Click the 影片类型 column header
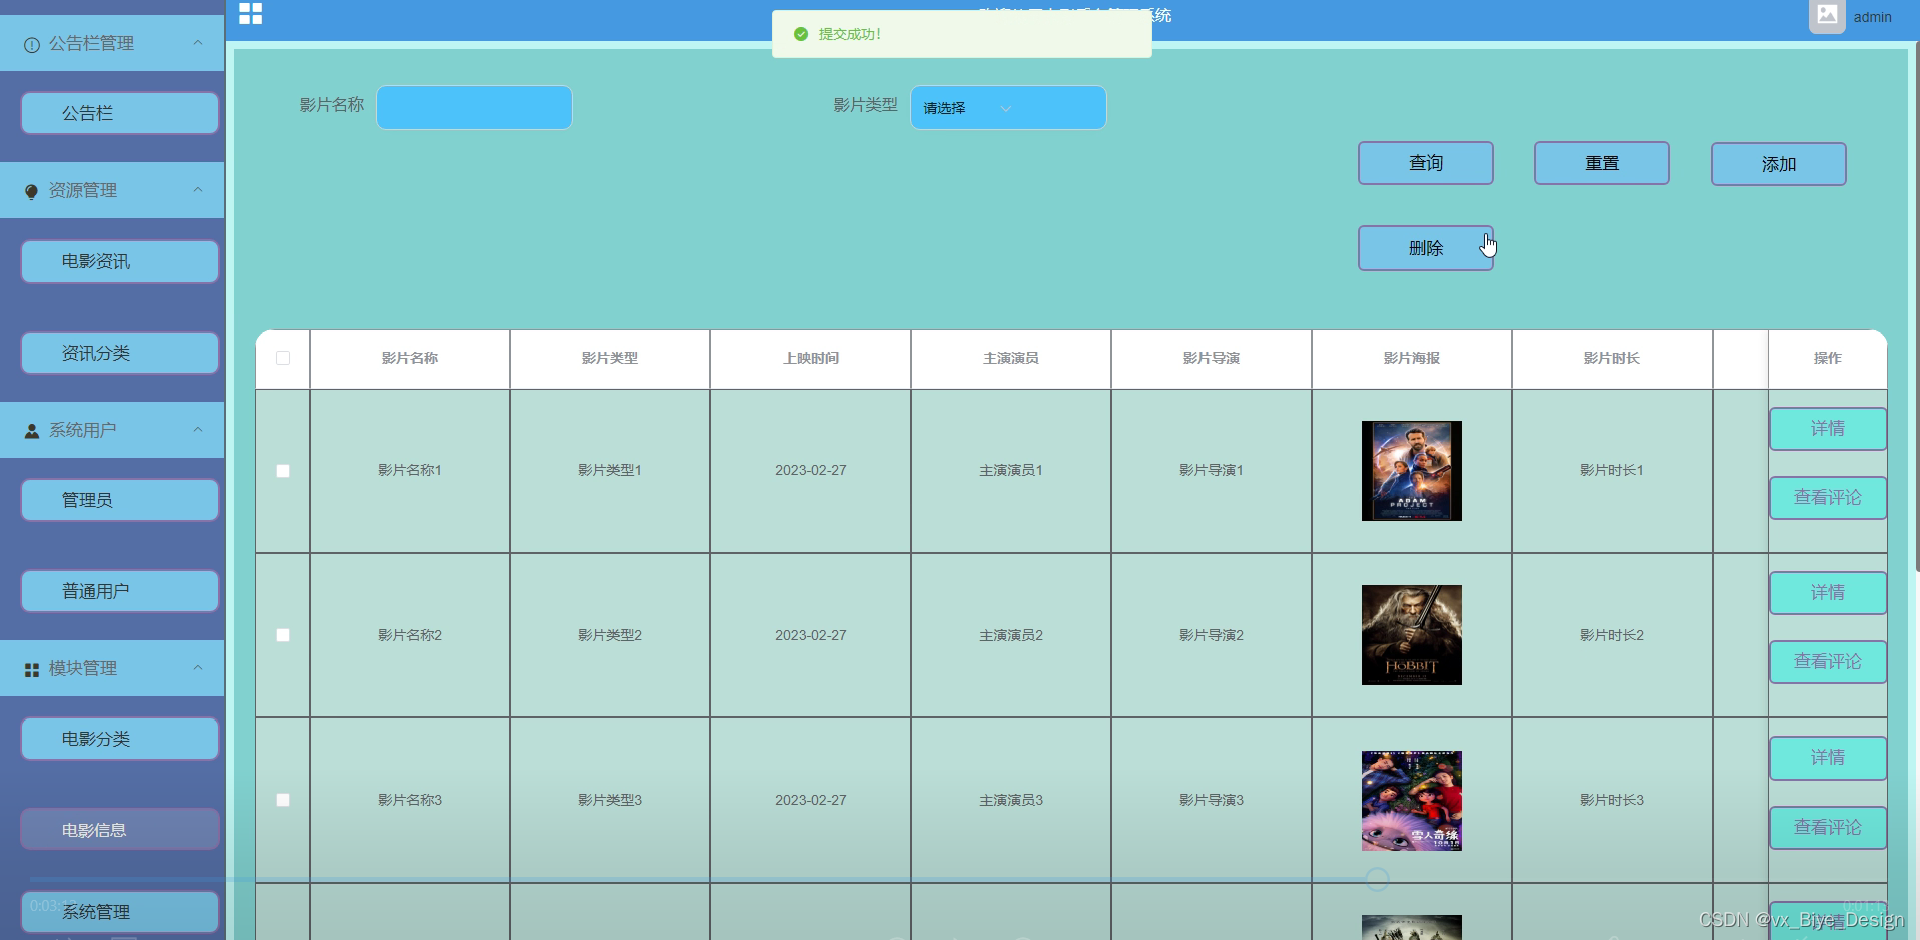The image size is (1920, 940). [610, 358]
